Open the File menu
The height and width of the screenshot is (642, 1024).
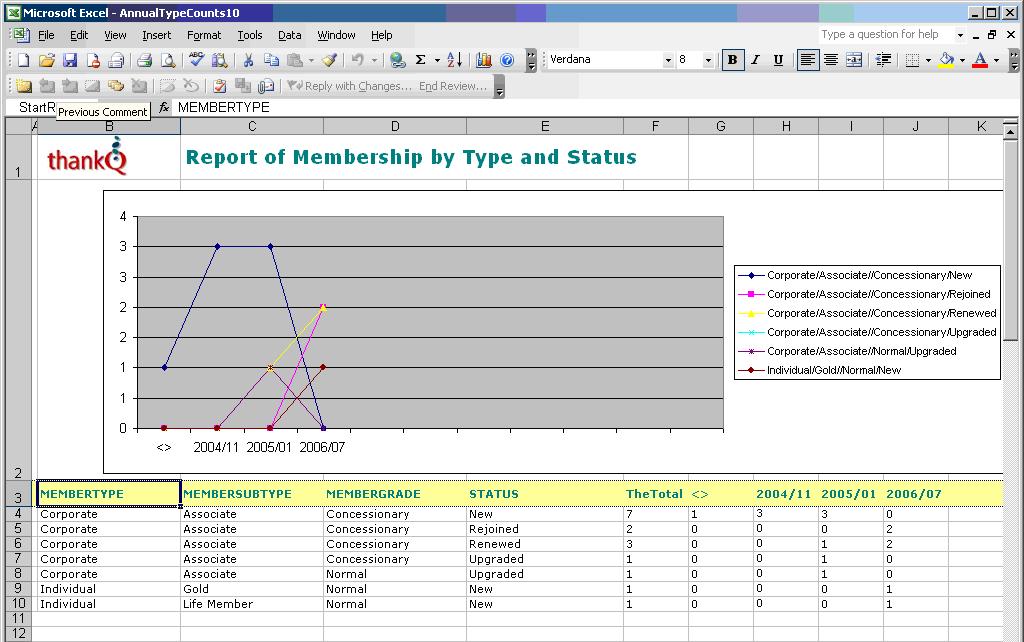[46, 35]
